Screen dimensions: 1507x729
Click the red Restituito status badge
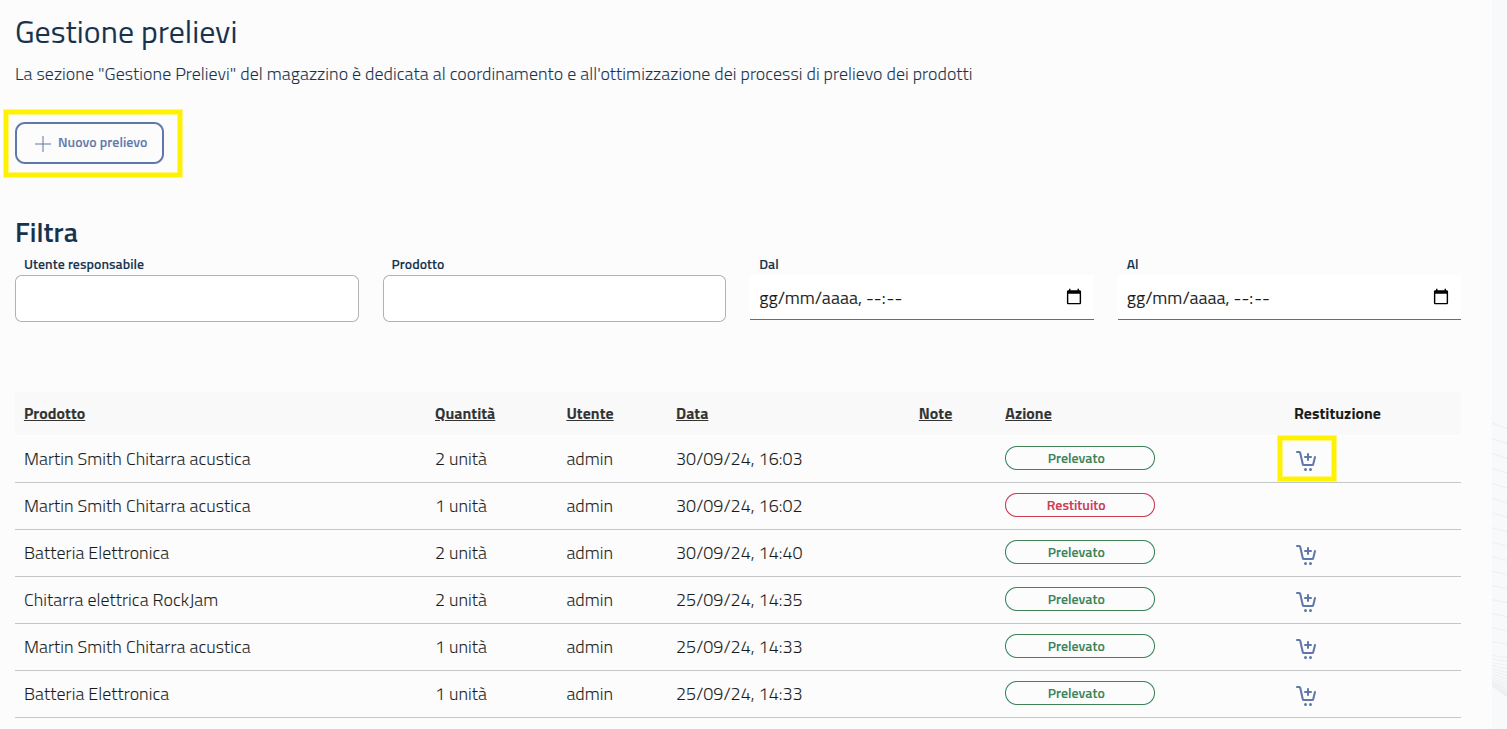click(x=1079, y=506)
